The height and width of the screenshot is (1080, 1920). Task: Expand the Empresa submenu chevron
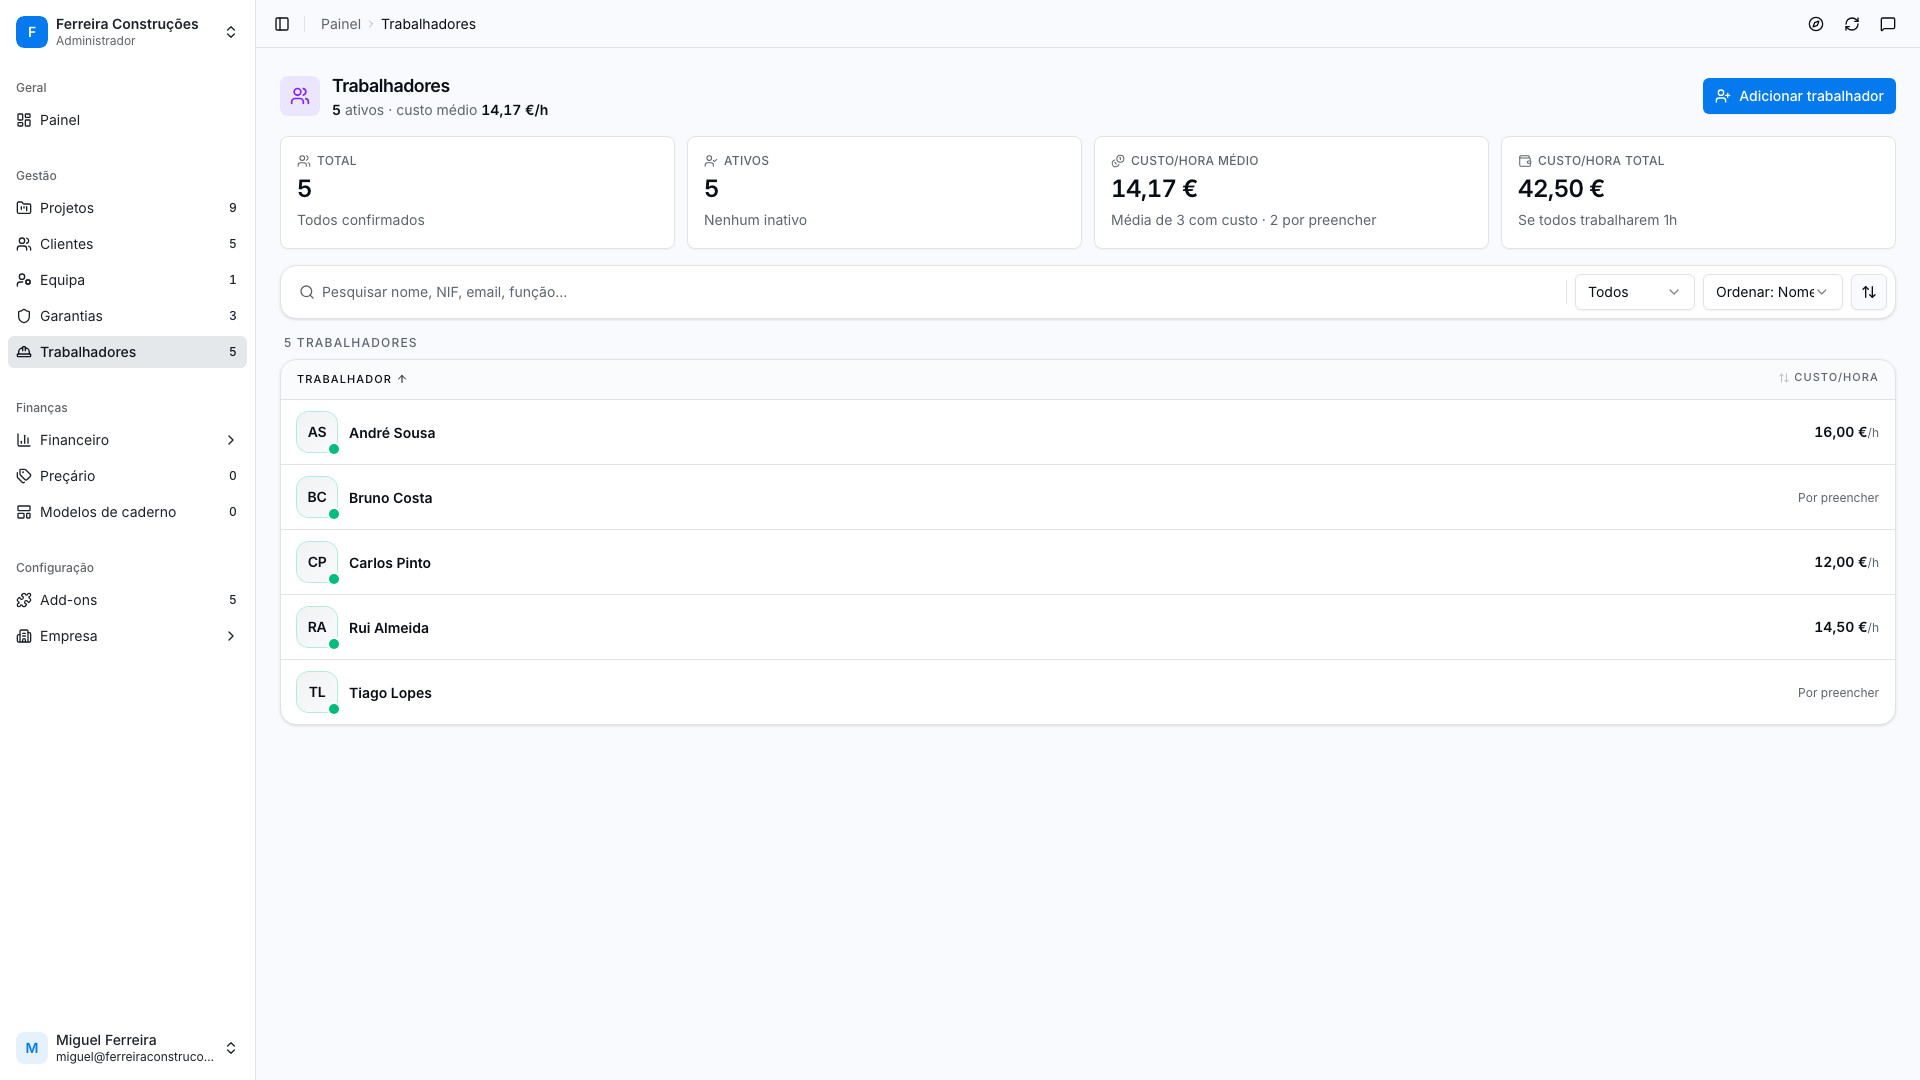click(x=231, y=636)
